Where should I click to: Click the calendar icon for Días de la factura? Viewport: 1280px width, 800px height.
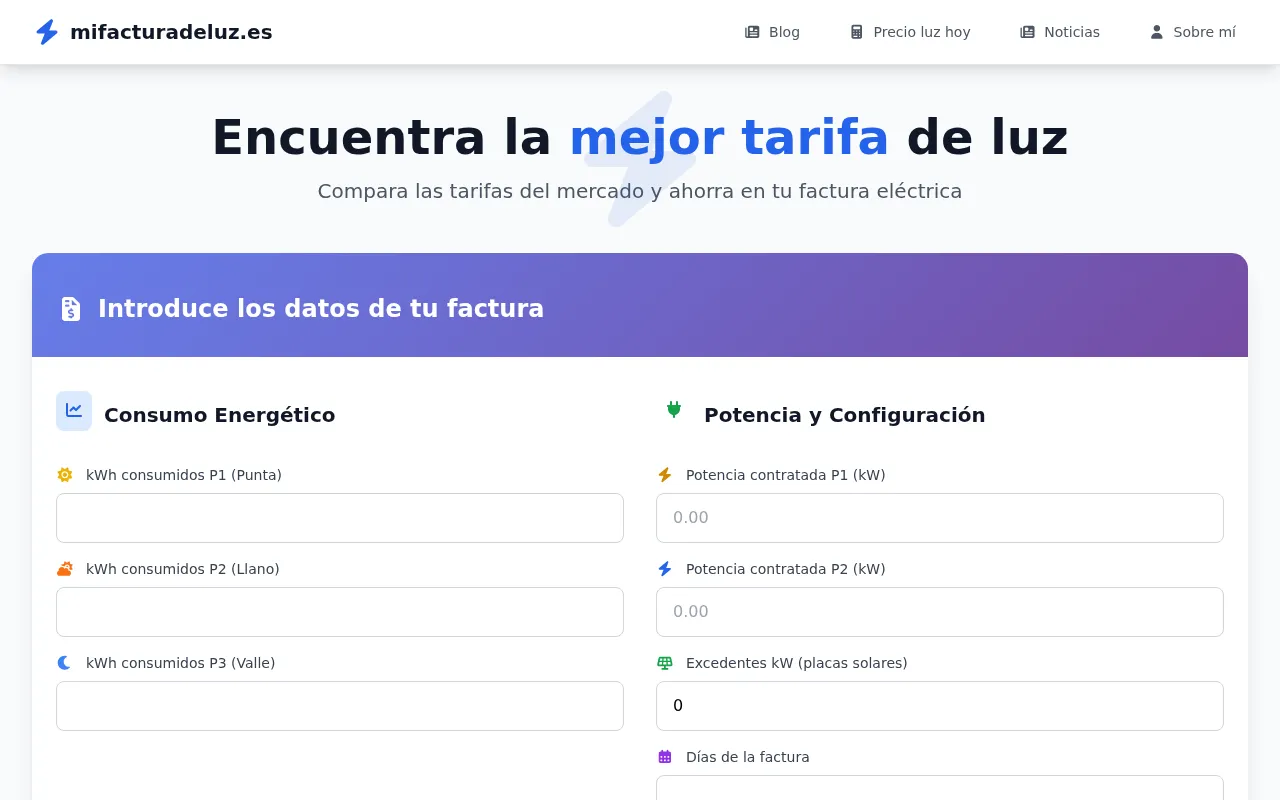pyautogui.click(x=665, y=757)
